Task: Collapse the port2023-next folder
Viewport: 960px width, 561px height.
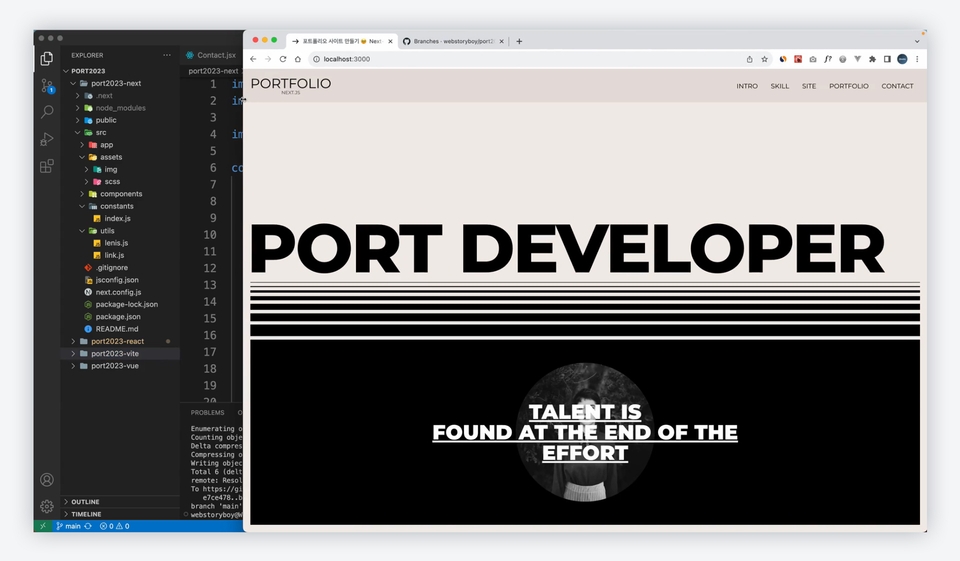Action: (73, 83)
